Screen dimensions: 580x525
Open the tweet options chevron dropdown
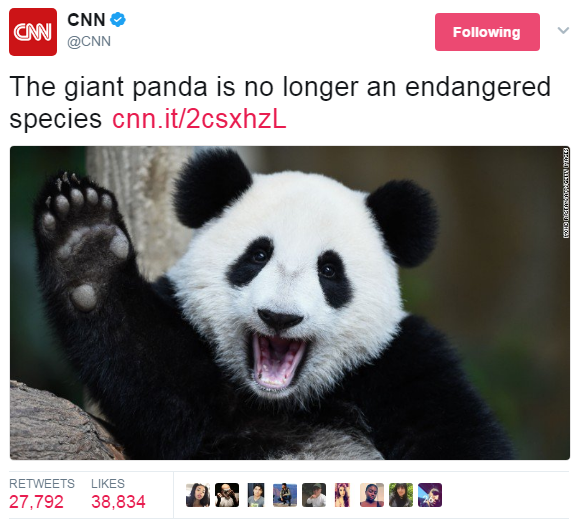[563, 30]
